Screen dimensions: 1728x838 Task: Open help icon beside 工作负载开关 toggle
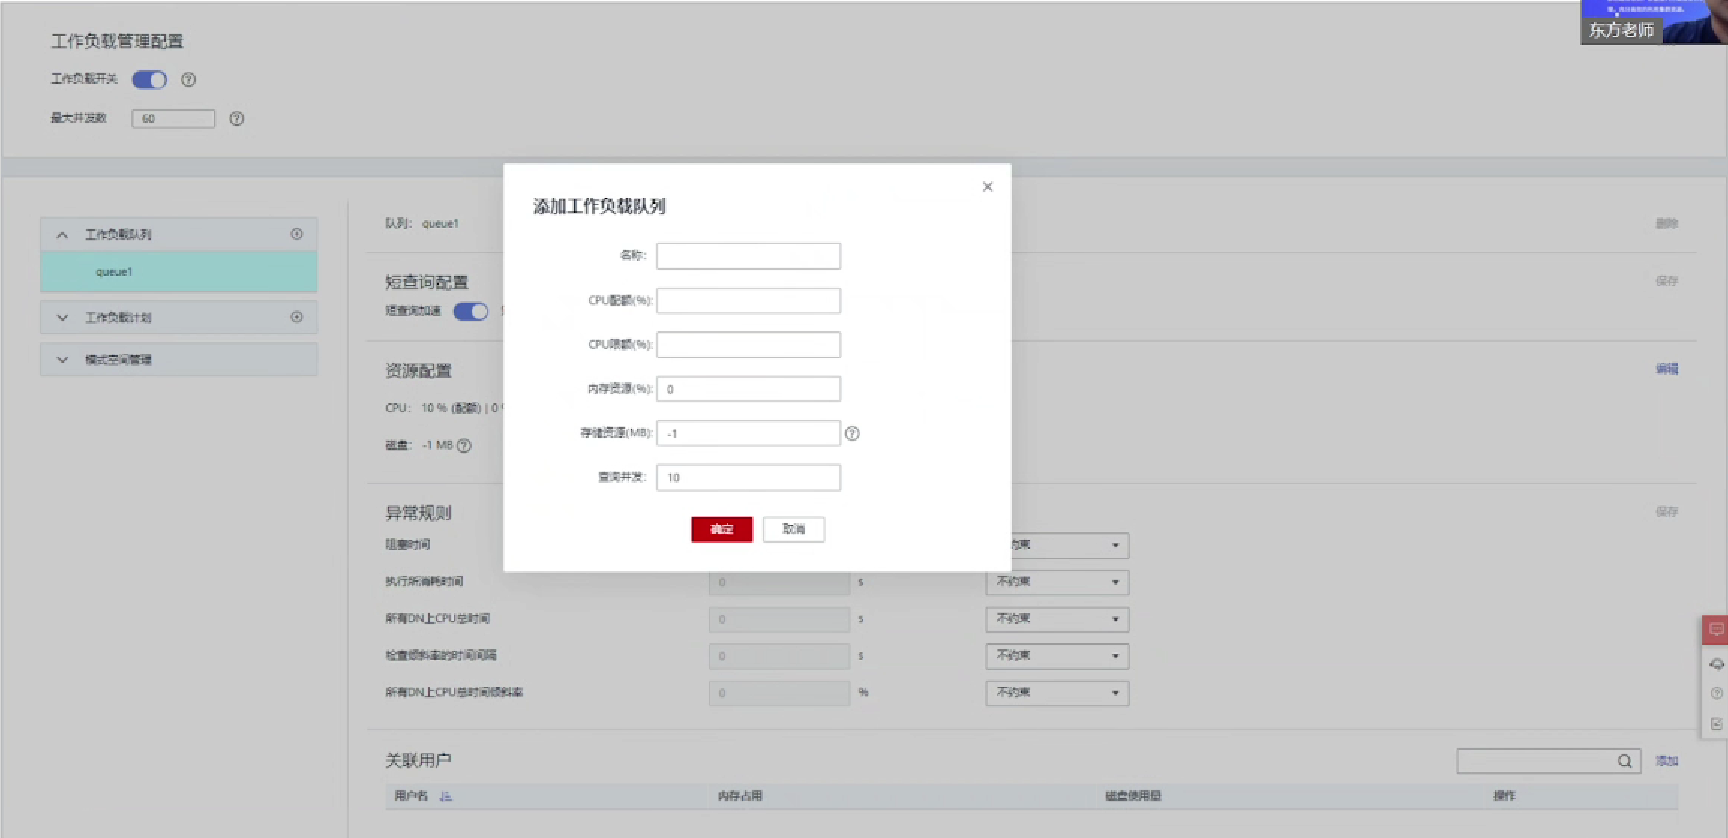(188, 79)
